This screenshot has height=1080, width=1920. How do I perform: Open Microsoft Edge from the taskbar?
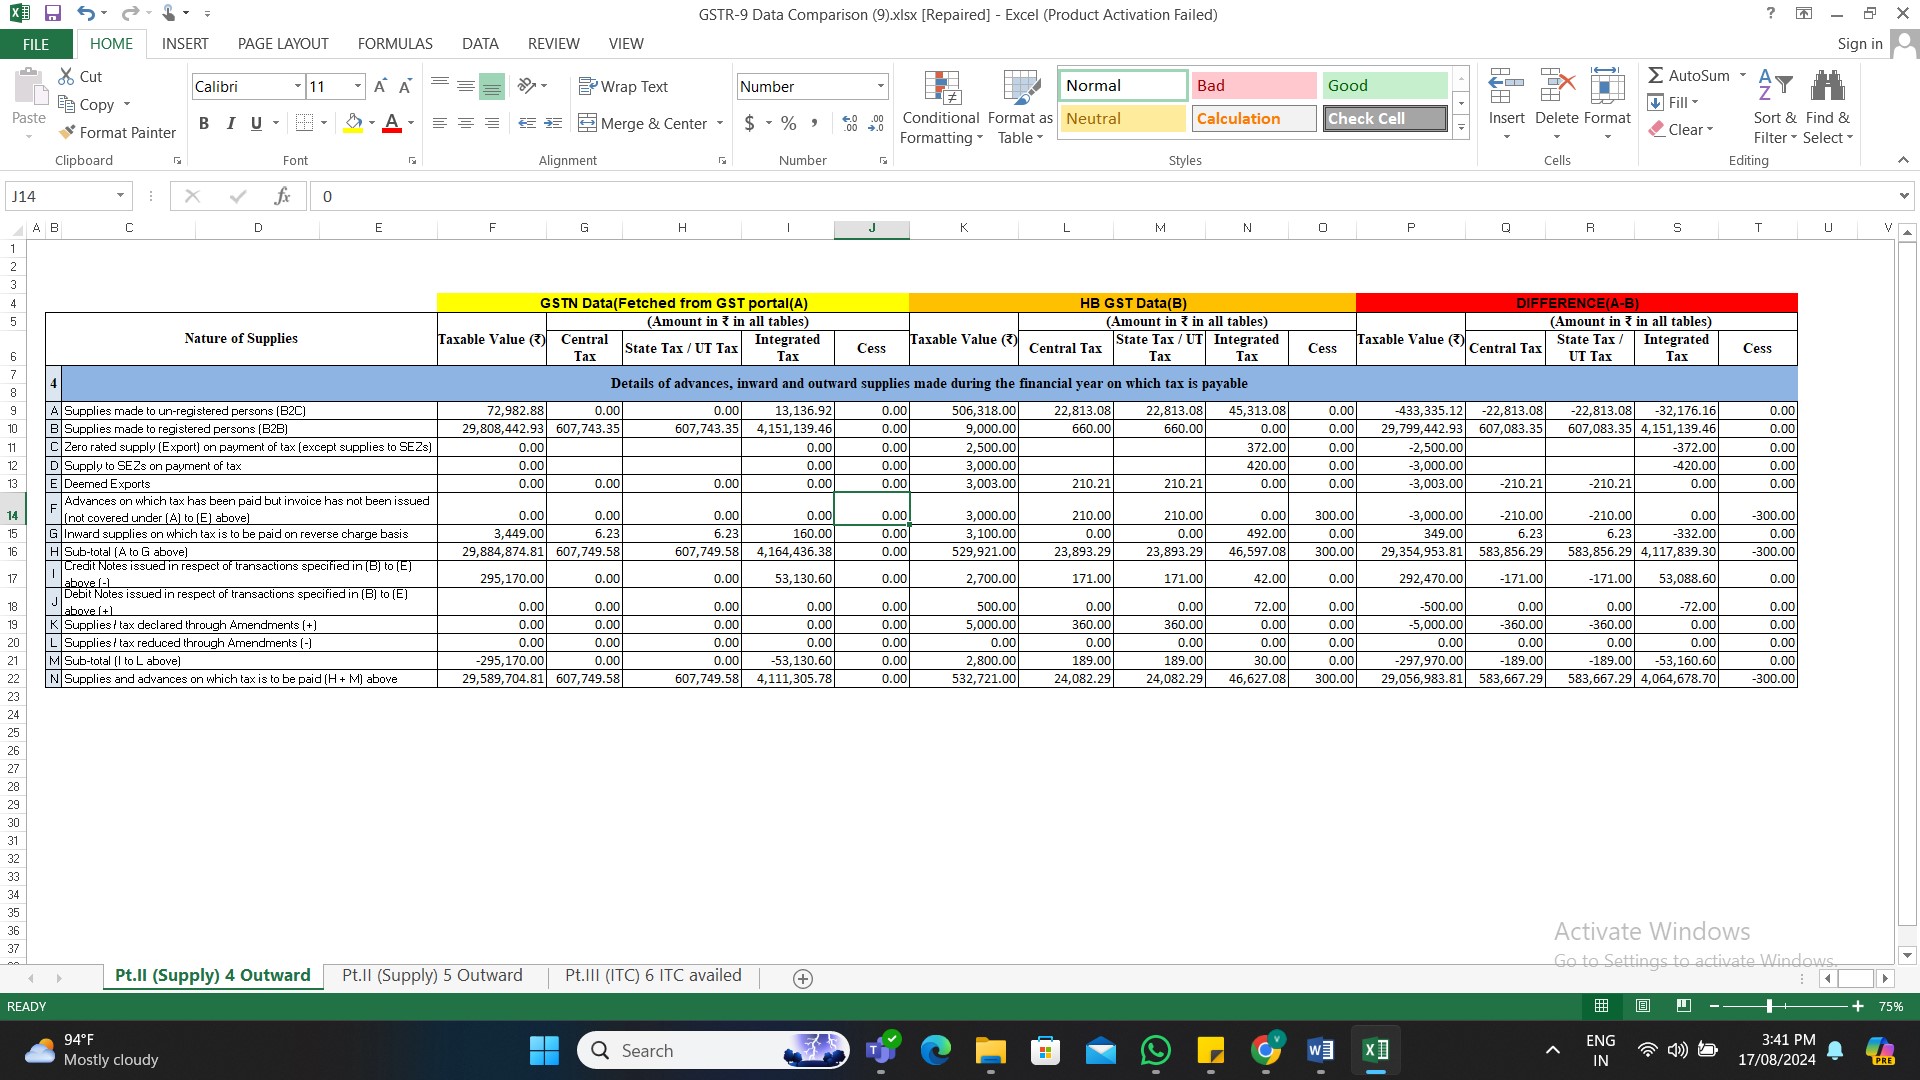[x=936, y=1050]
